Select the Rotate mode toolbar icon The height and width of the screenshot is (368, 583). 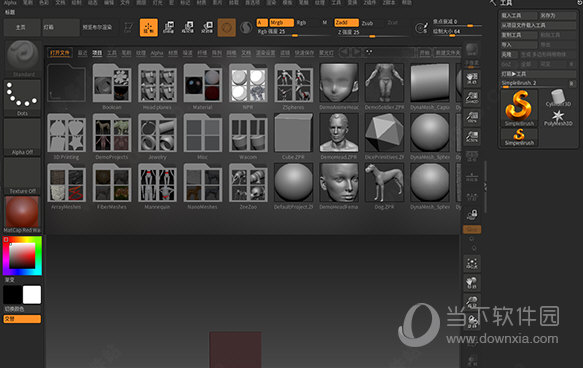[207, 28]
